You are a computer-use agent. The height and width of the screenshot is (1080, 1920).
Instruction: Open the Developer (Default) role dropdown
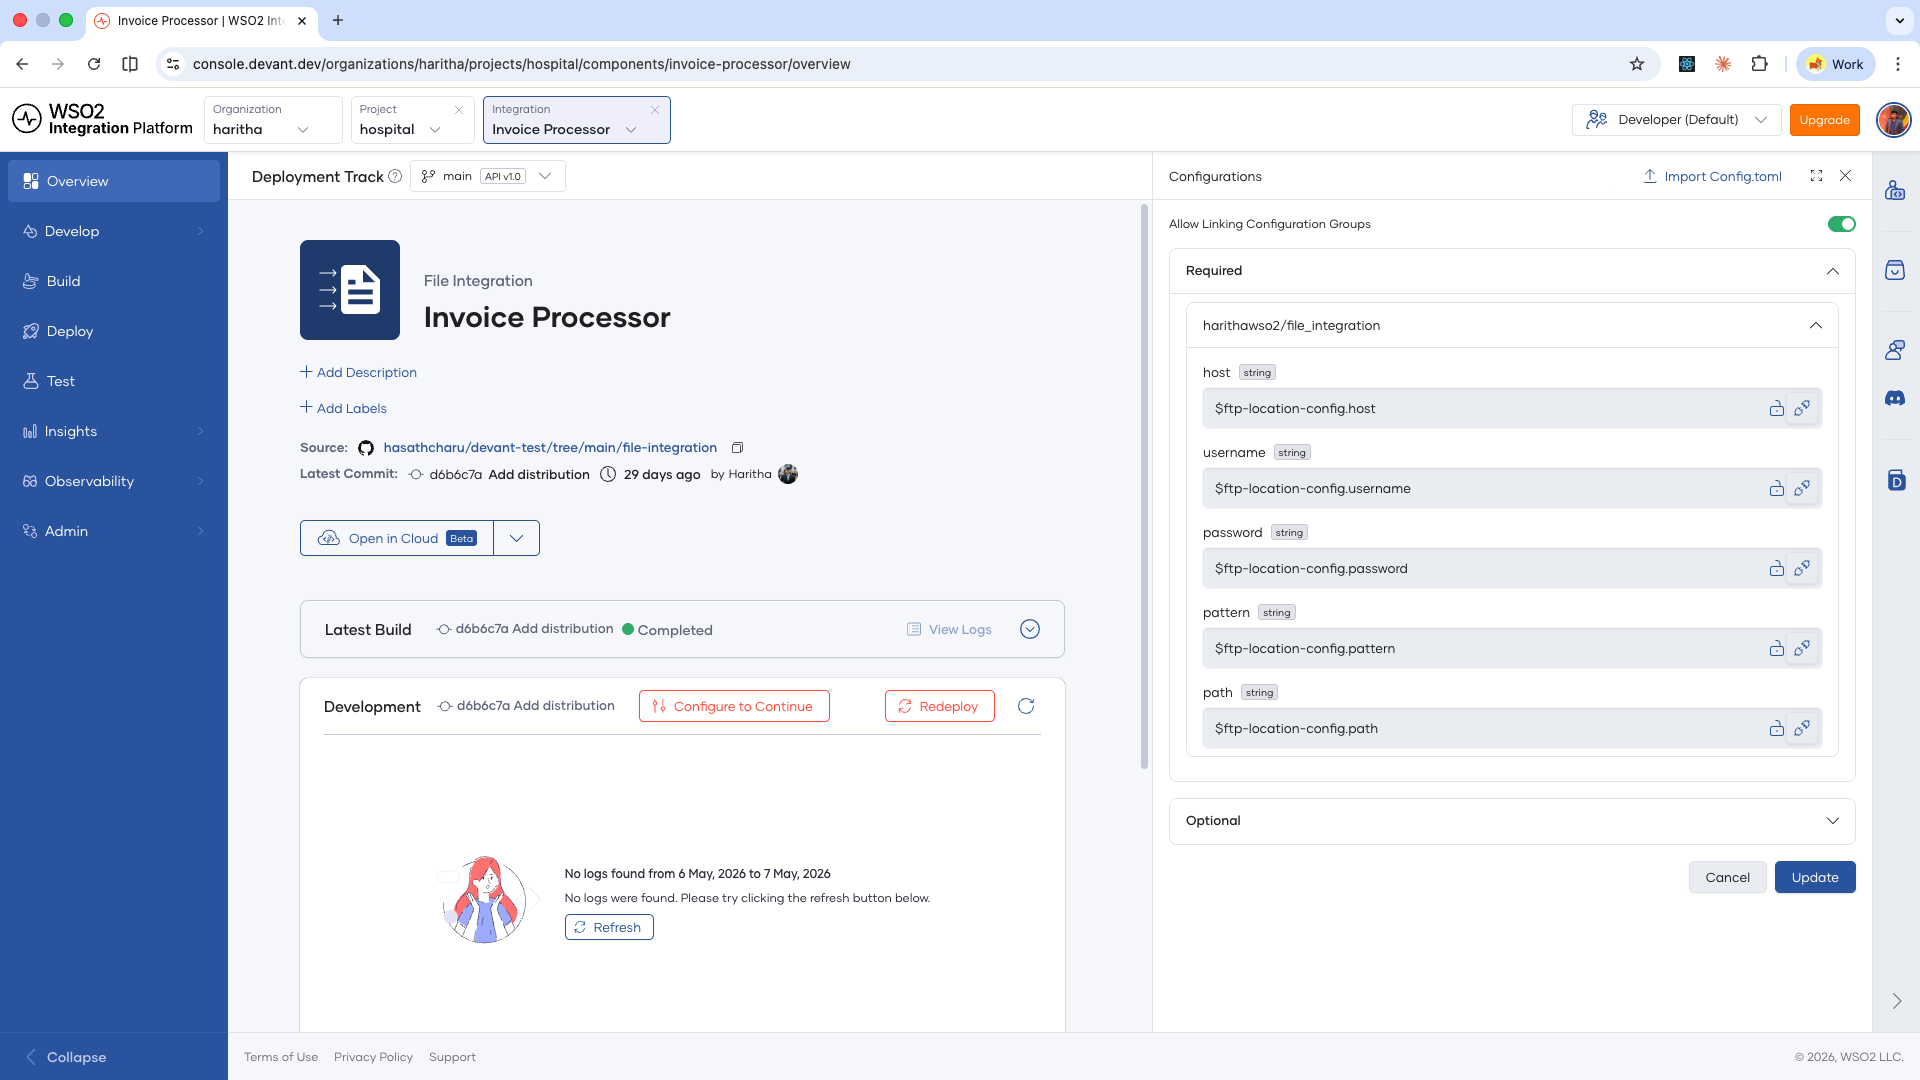pyautogui.click(x=1677, y=120)
